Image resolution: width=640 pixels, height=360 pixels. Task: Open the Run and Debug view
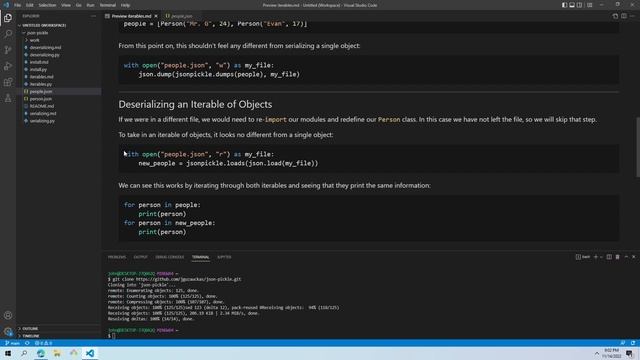(x=8, y=66)
